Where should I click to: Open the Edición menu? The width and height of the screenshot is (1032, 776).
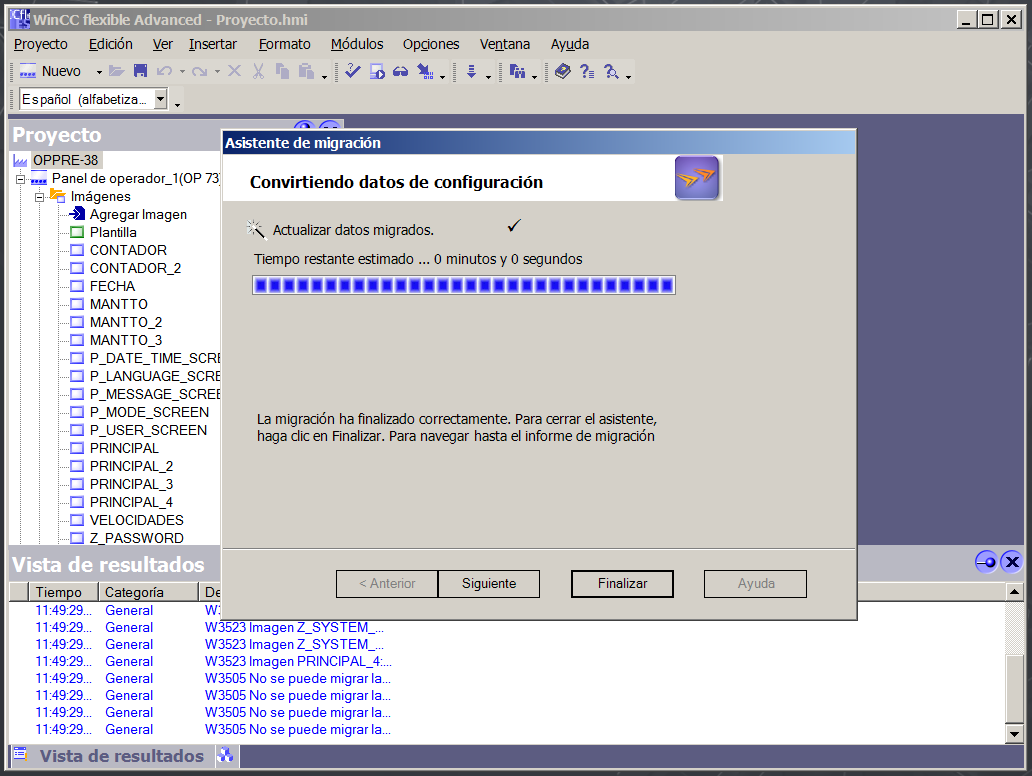tap(111, 44)
